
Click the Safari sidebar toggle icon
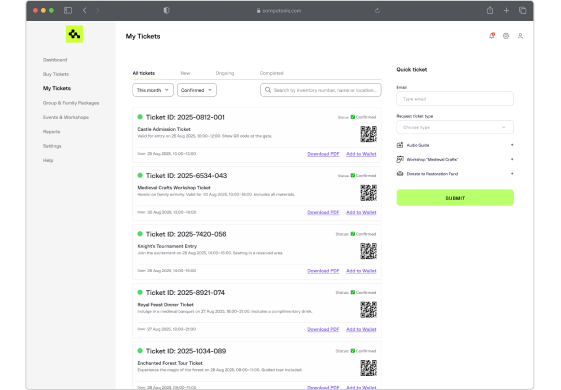point(68,10)
